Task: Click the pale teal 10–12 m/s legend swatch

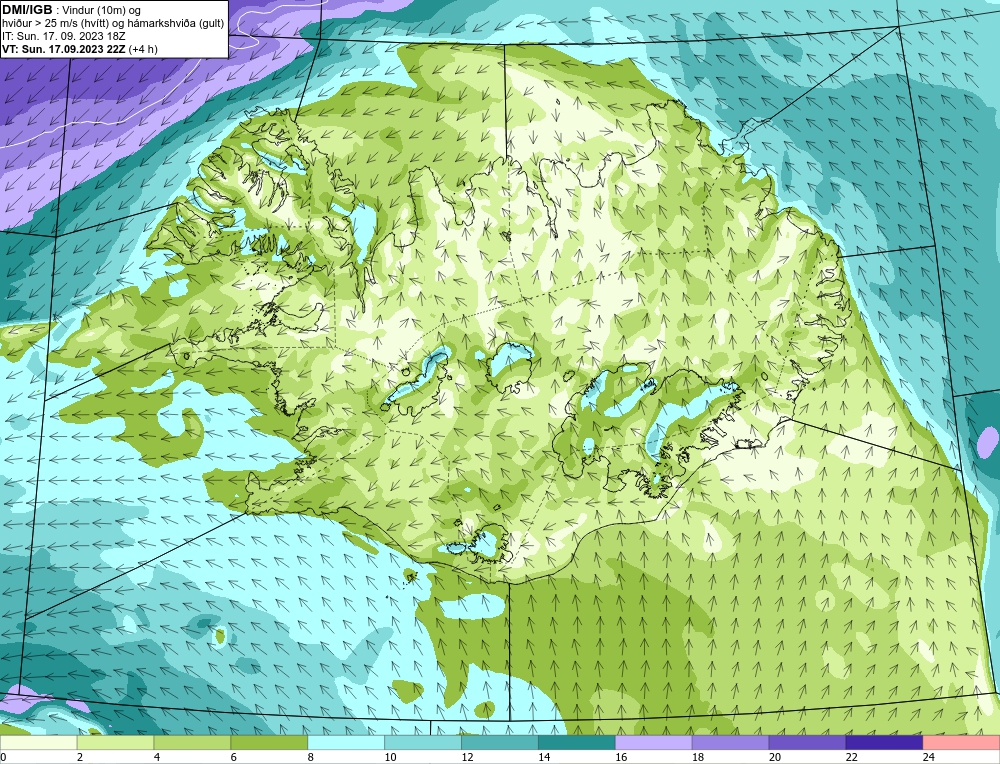Action: [x=423, y=743]
